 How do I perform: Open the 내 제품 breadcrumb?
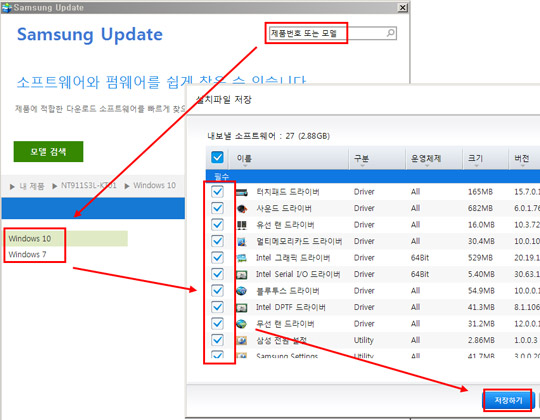(32, 186)
